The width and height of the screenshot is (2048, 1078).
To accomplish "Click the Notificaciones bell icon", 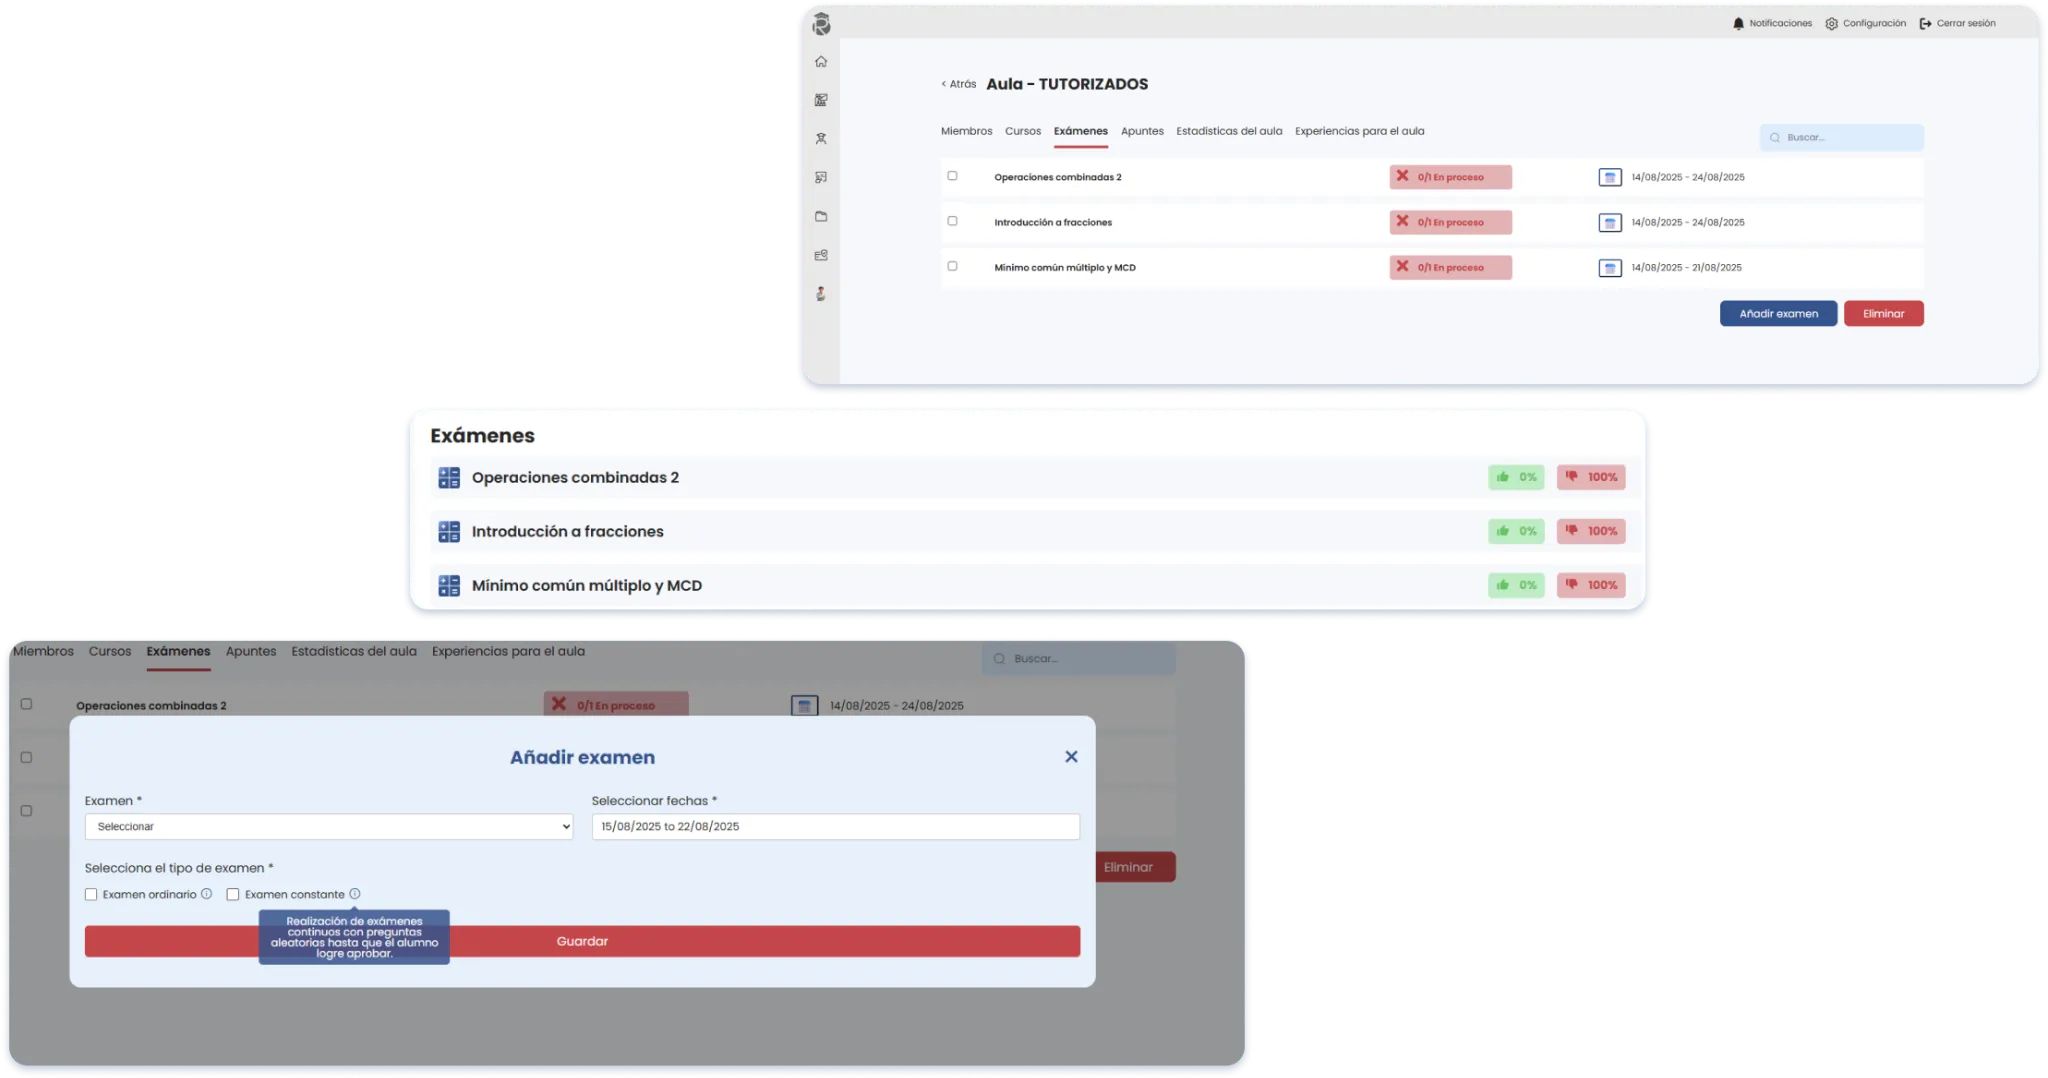I will [x=1738, y=24].
